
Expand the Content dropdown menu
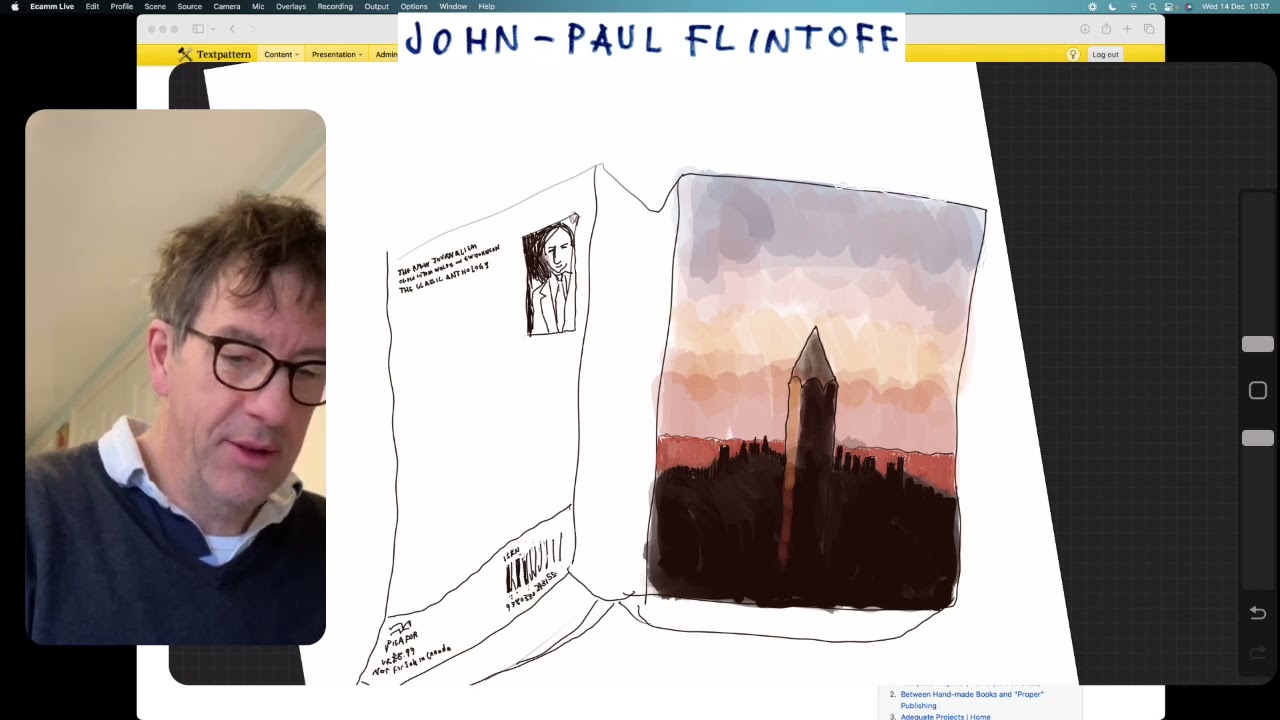[281, 54]
